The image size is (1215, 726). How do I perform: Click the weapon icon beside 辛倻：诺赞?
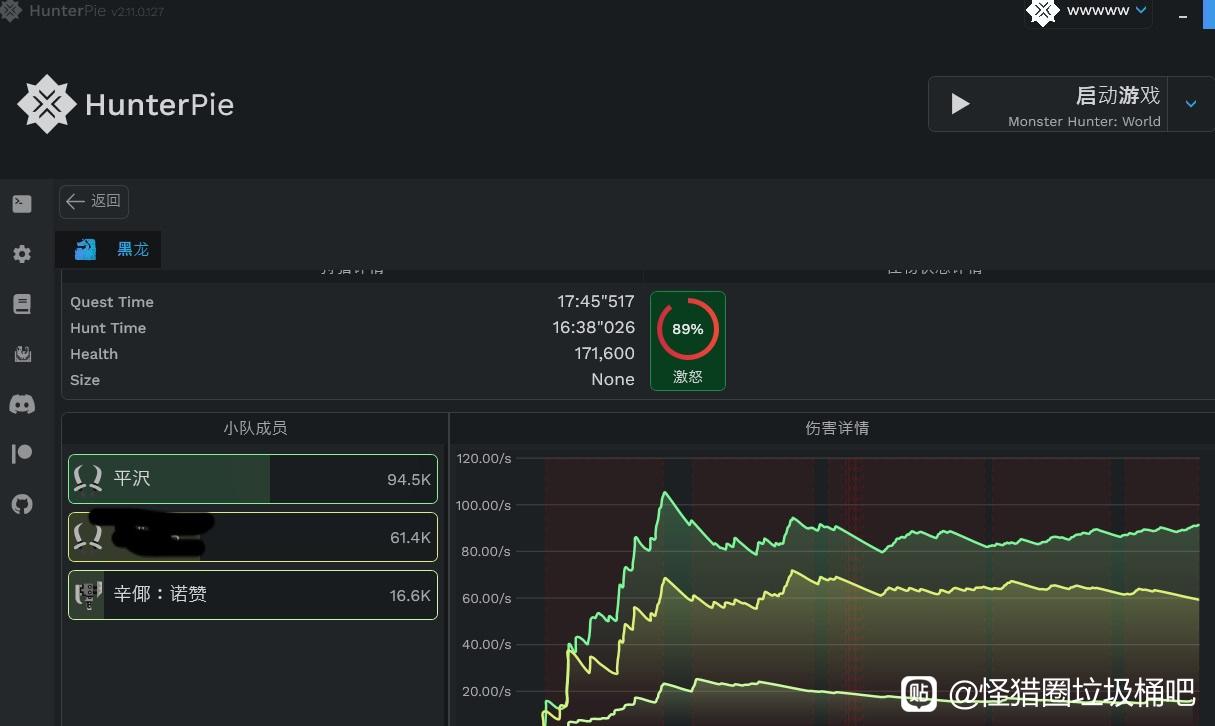[x=88, y=595]
